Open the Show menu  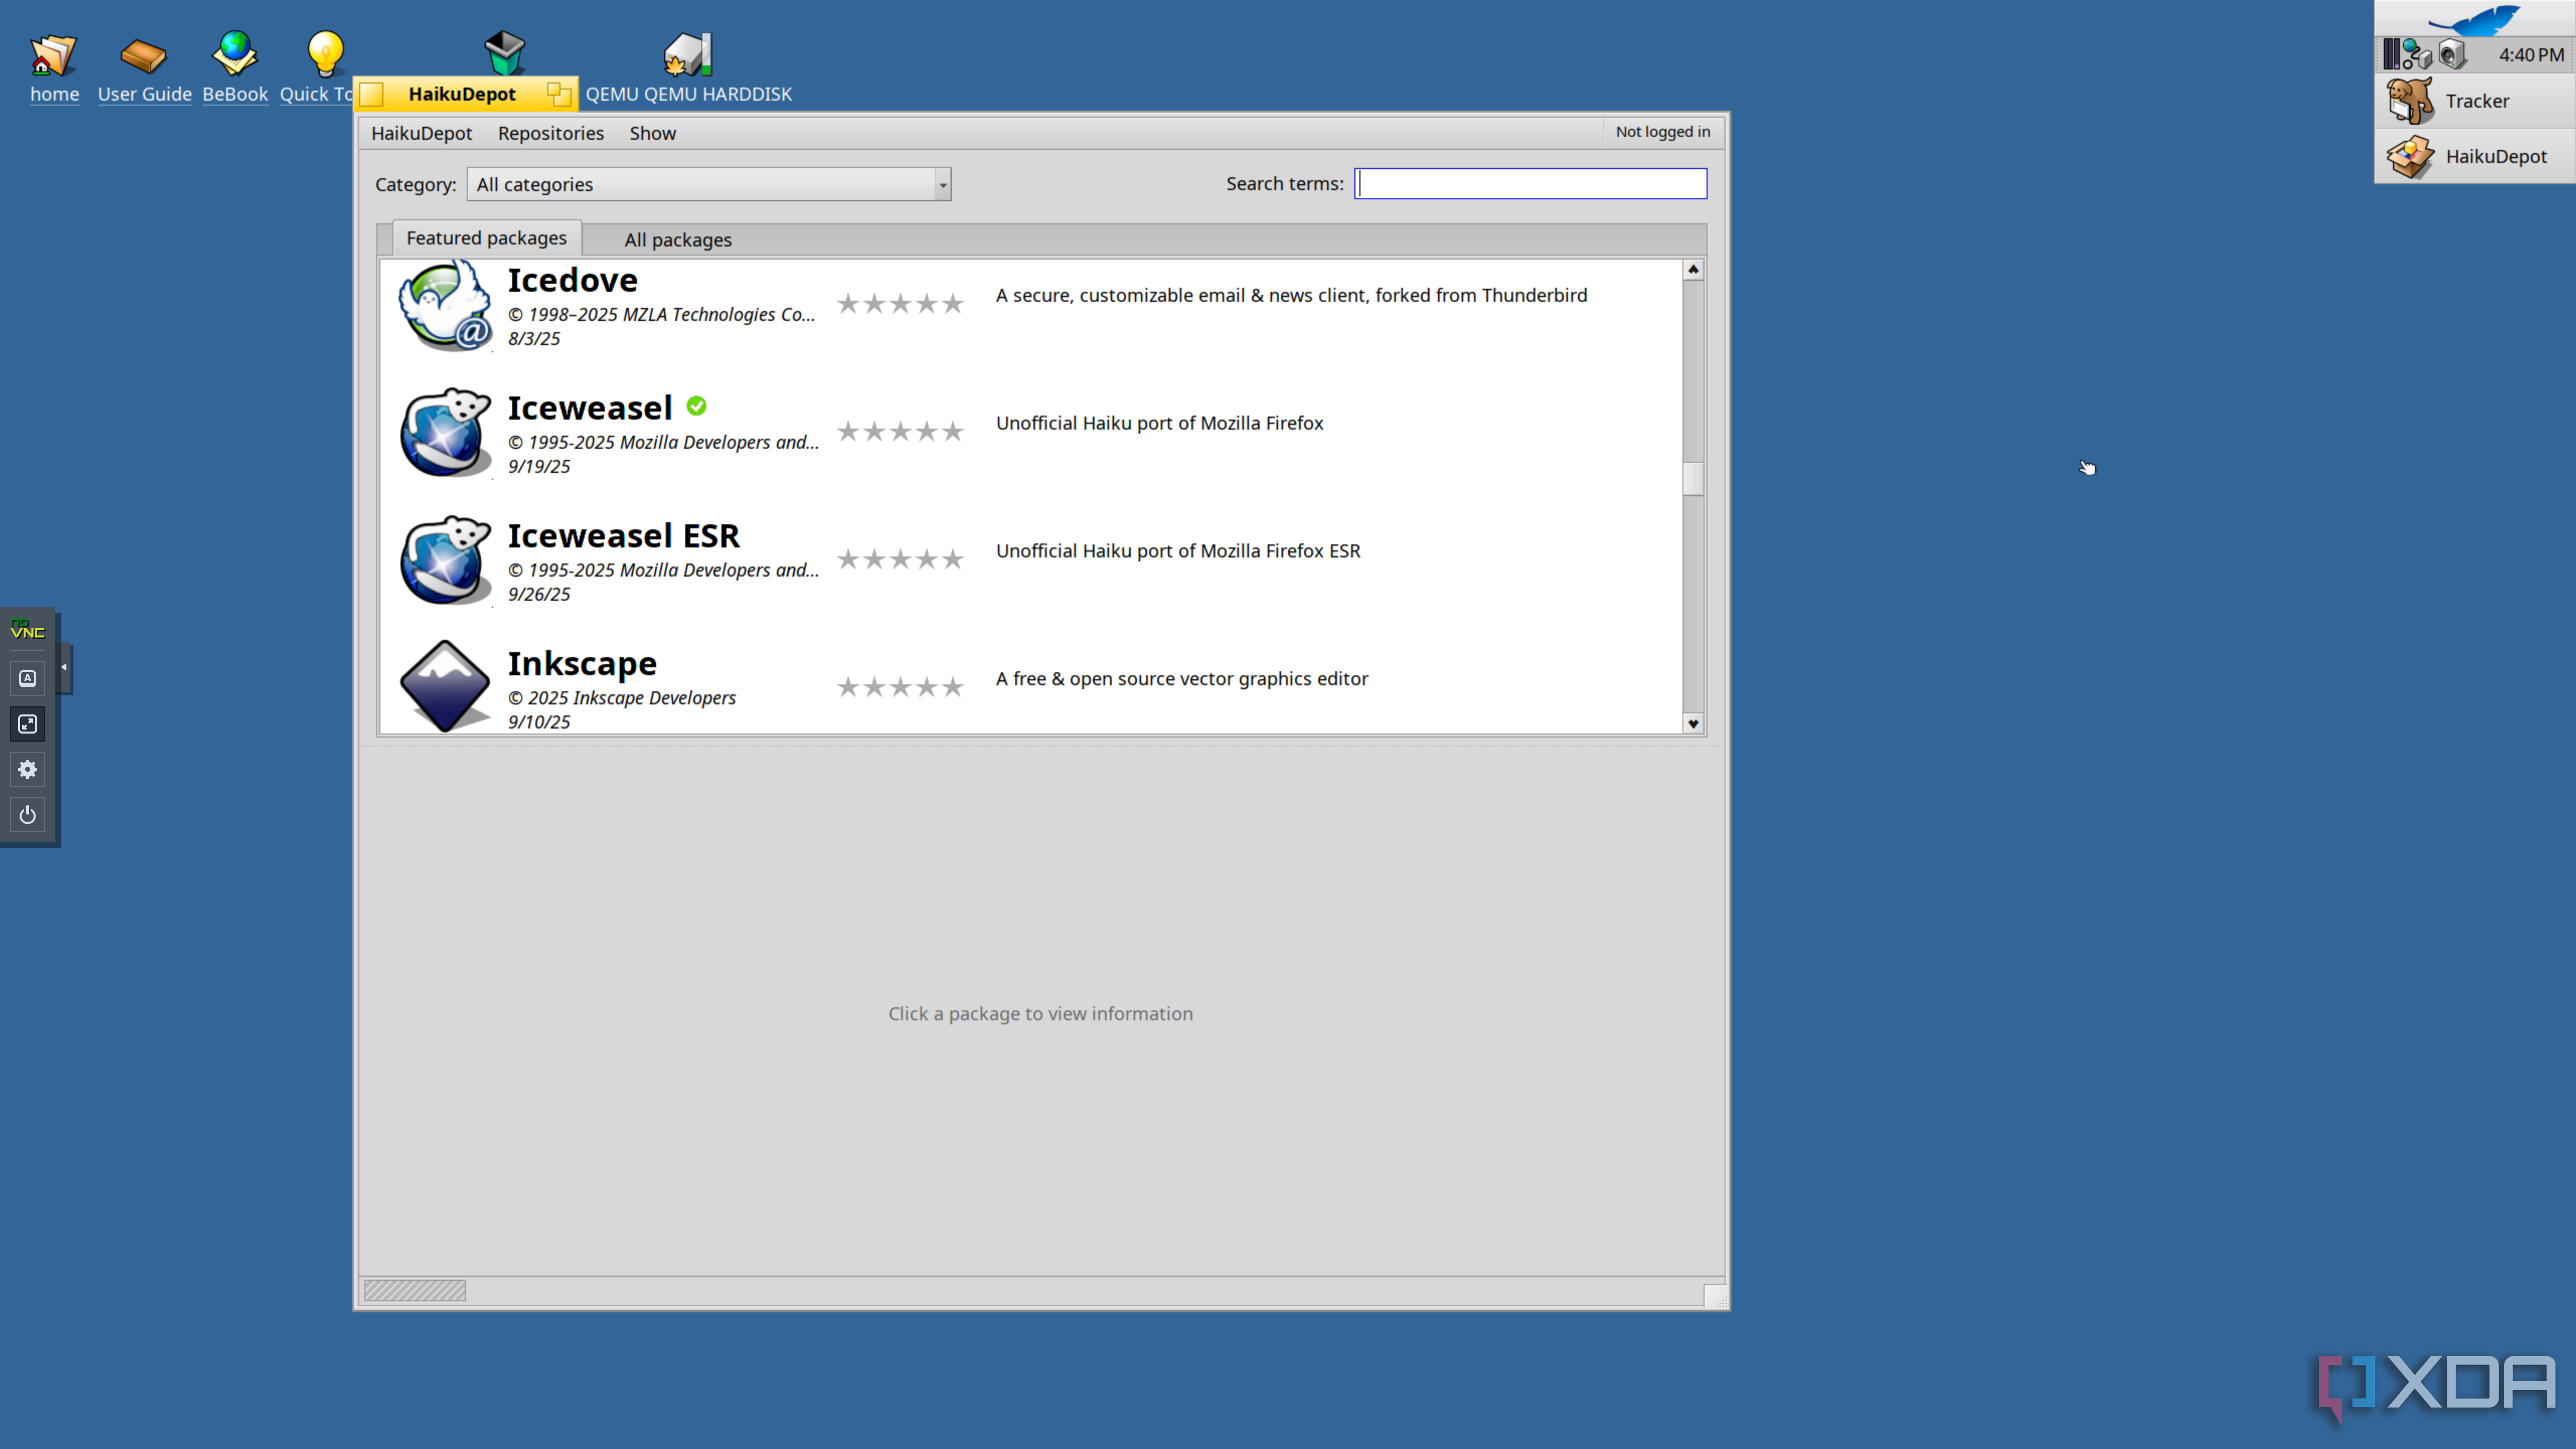point(653,133)
